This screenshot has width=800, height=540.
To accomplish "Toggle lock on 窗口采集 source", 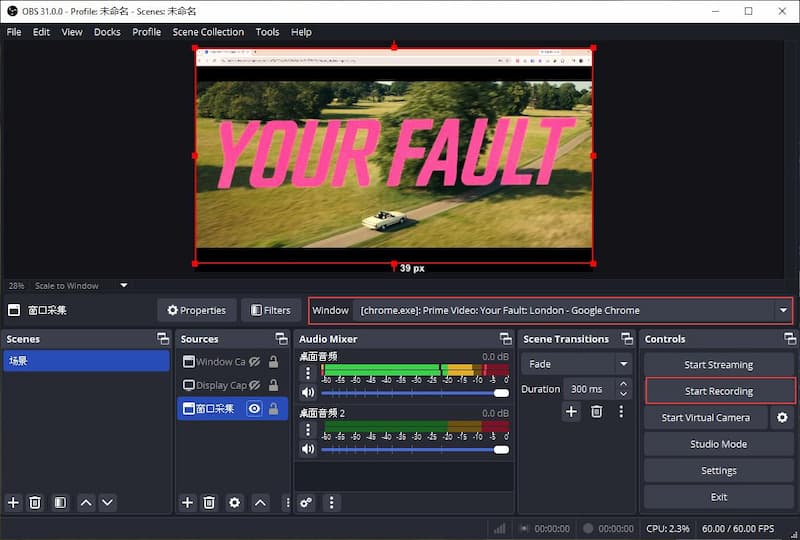I will coord(273,409).
